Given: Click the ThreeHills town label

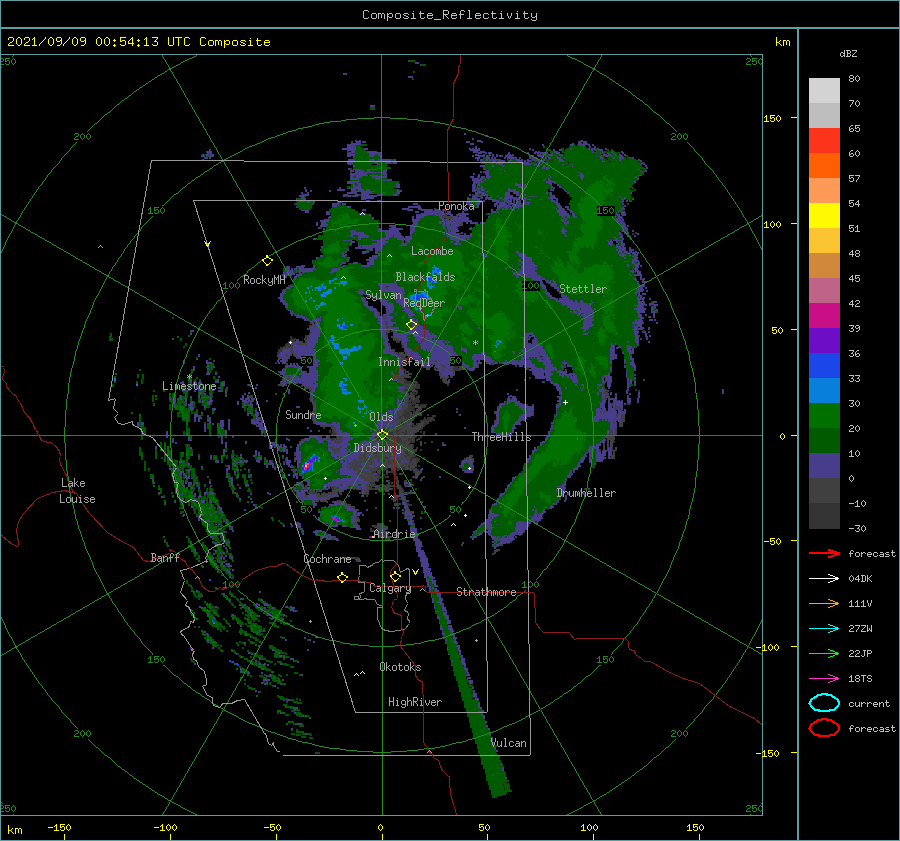Looking at the screenshot, I should pyautogui.click(x=502, y=437).
